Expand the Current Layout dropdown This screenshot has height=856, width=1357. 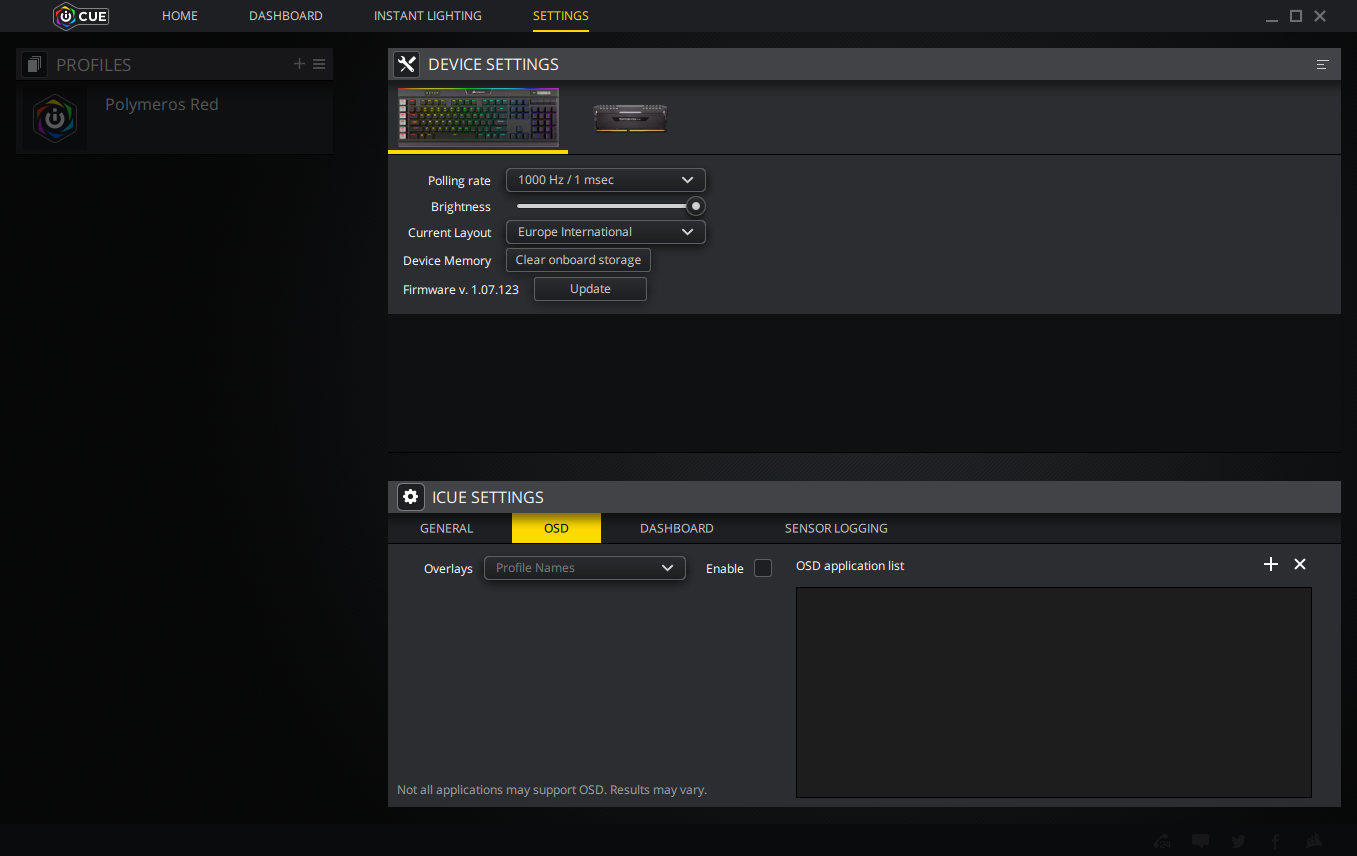[x=606, y=232]
